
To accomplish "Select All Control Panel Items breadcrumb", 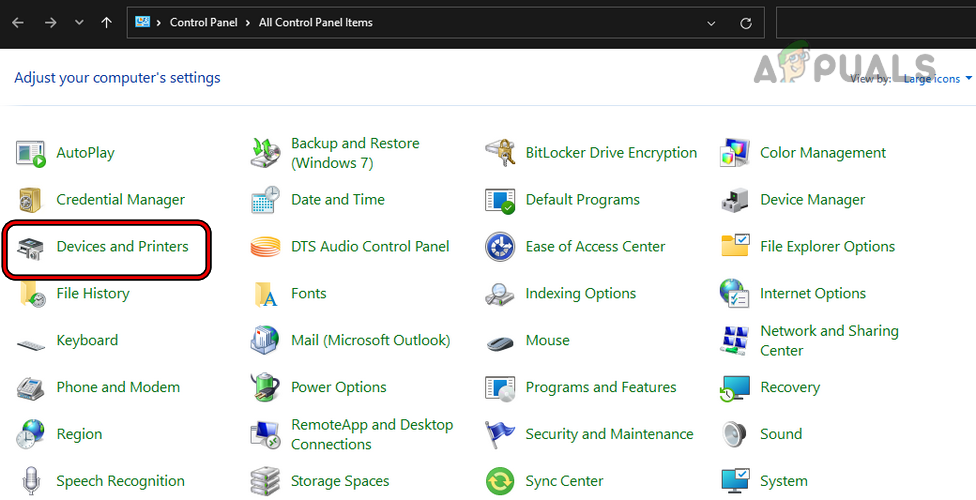I will coord(315,23).
